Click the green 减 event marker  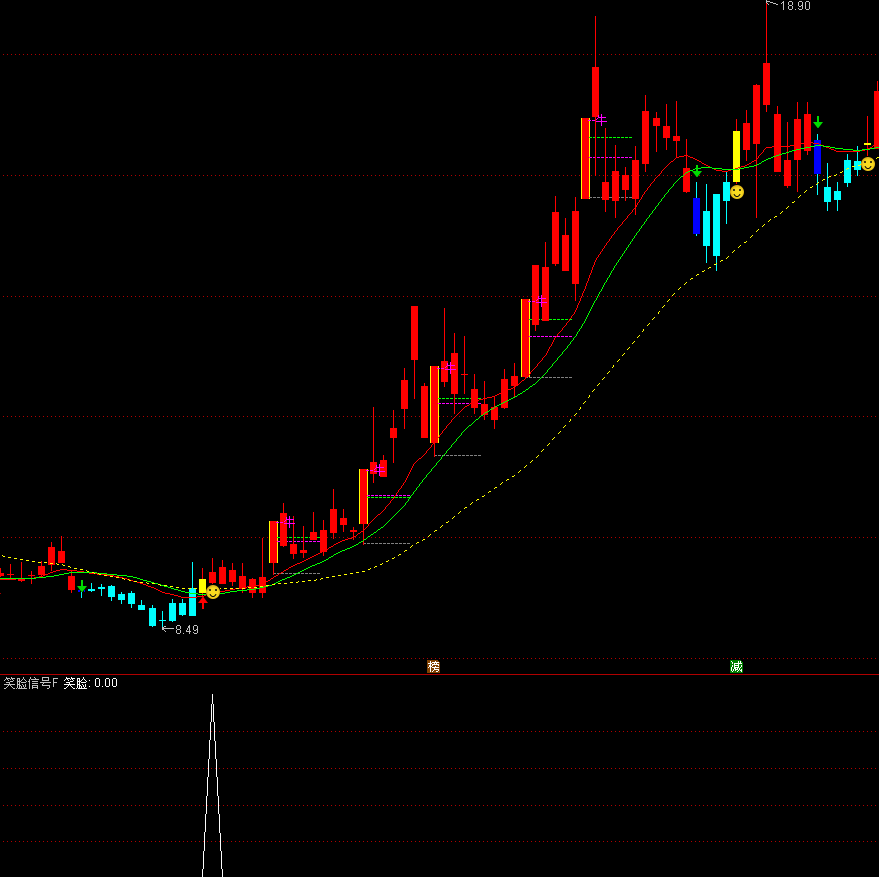coord(736,666)
